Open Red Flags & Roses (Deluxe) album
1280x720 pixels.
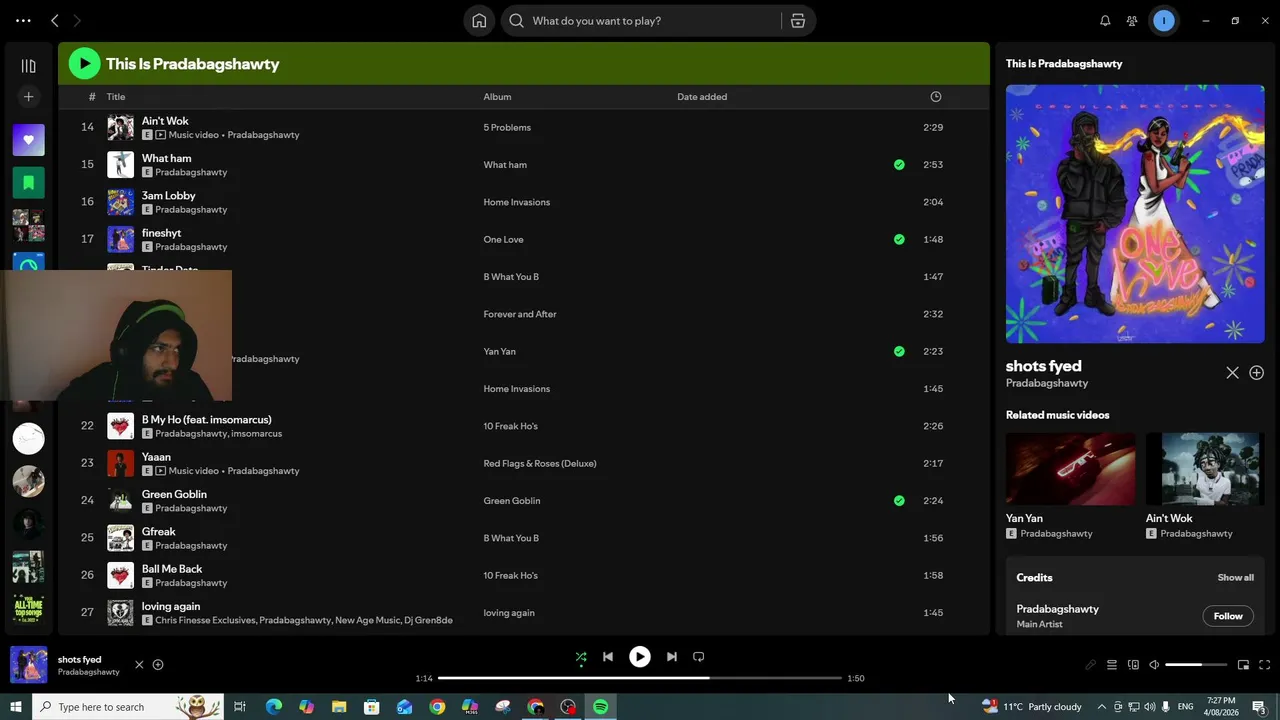click(x=540, y=464)
